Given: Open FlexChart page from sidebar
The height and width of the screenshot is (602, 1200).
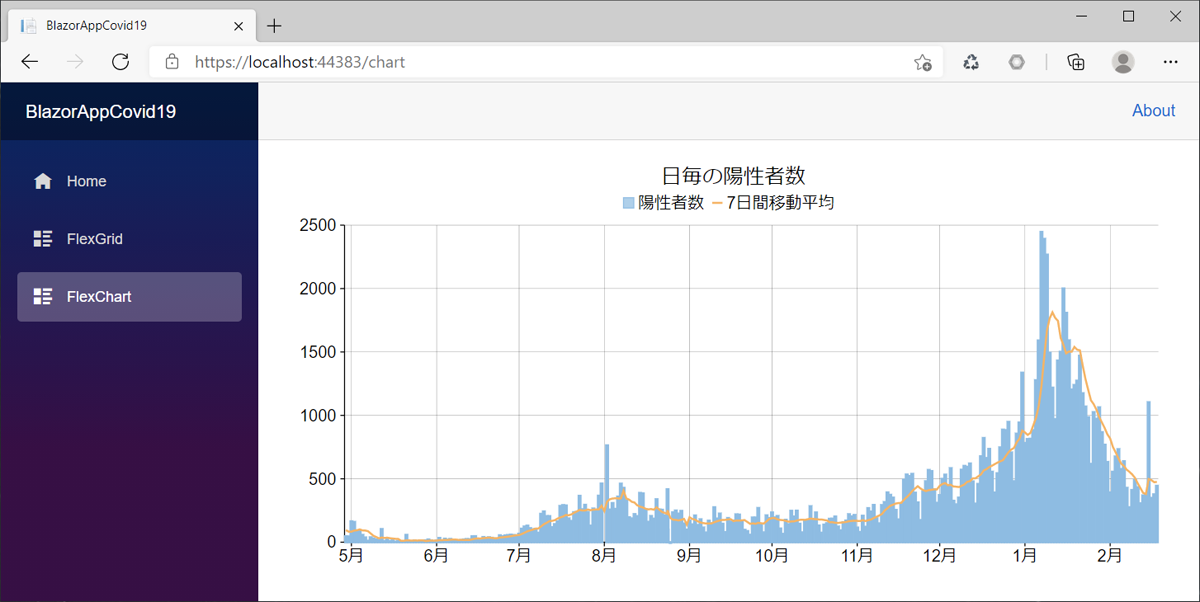Looking at the screenshot, I should [129, 297].
